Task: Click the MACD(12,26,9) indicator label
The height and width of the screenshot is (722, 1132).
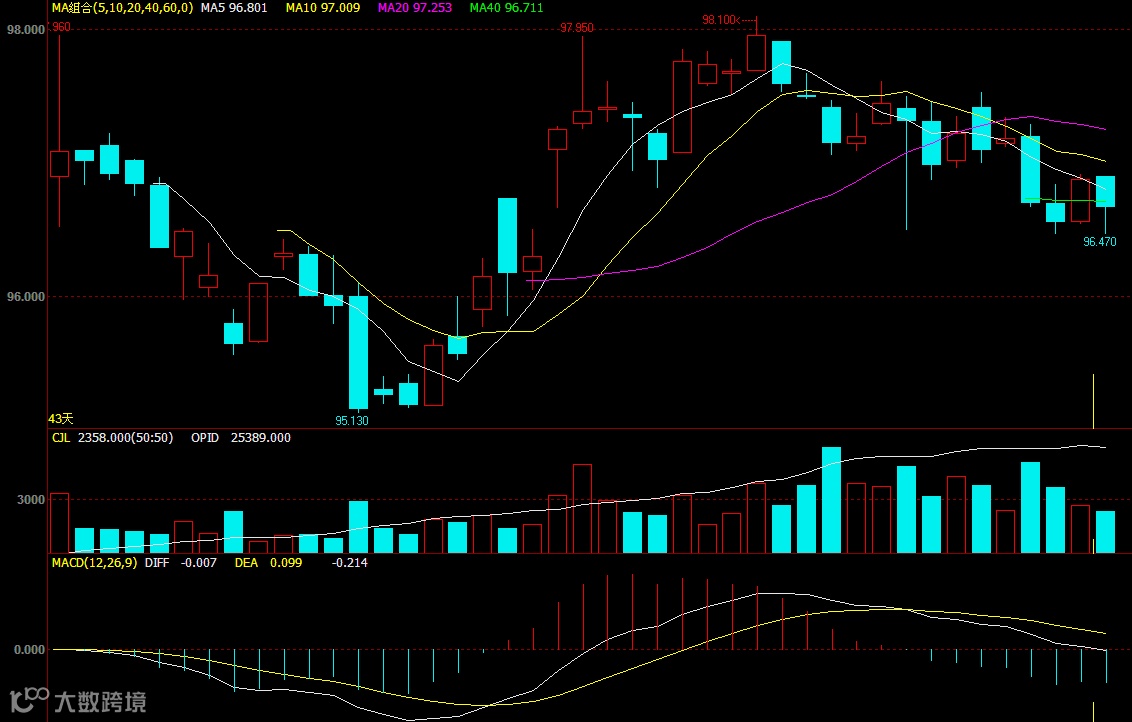Action: [x=94, y=562]
